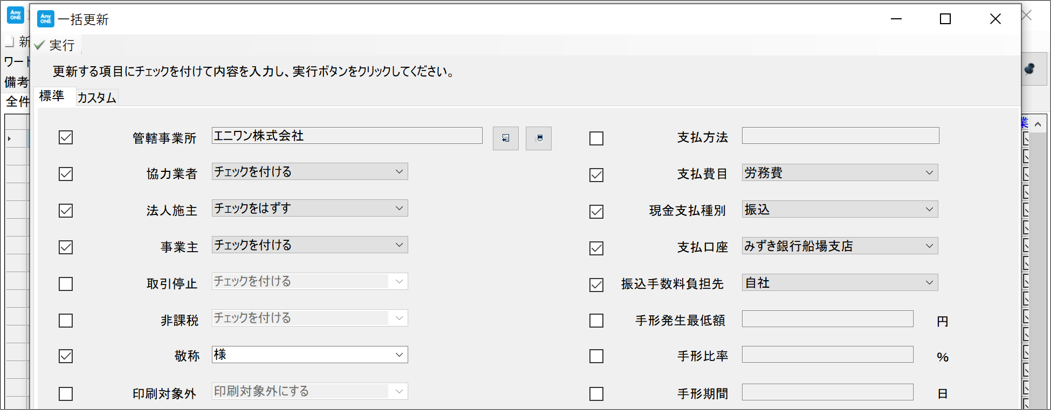
Task: Enable the 非課税 checkbox
Action: [66, 320]
